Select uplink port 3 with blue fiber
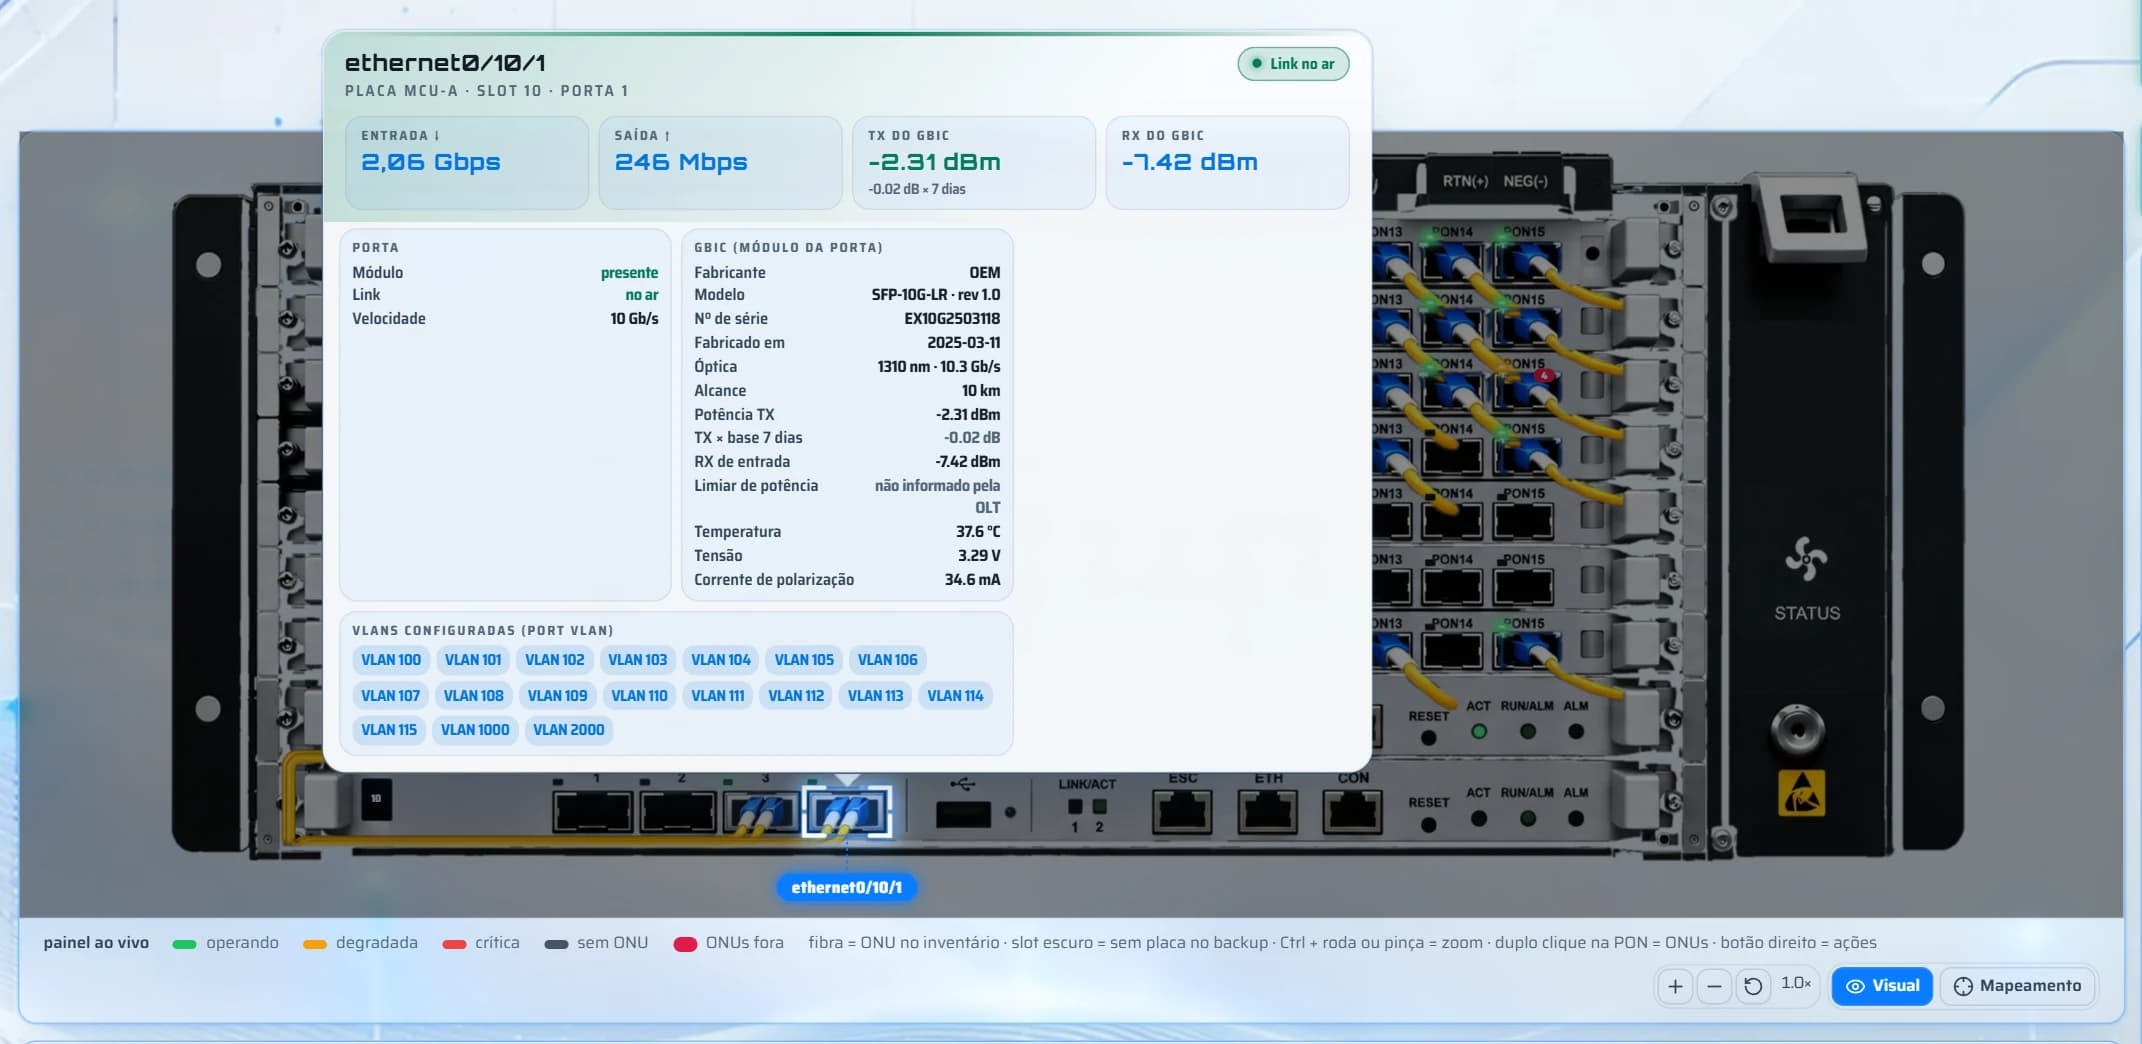 pos(760,811)
